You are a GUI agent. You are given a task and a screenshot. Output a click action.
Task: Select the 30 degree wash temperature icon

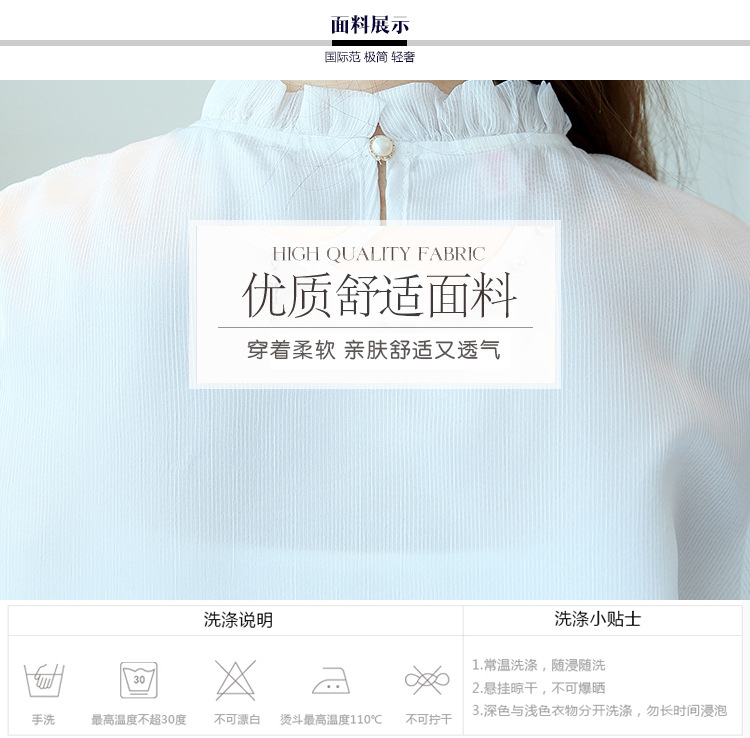pyautogui.click(x=139, y=680)
